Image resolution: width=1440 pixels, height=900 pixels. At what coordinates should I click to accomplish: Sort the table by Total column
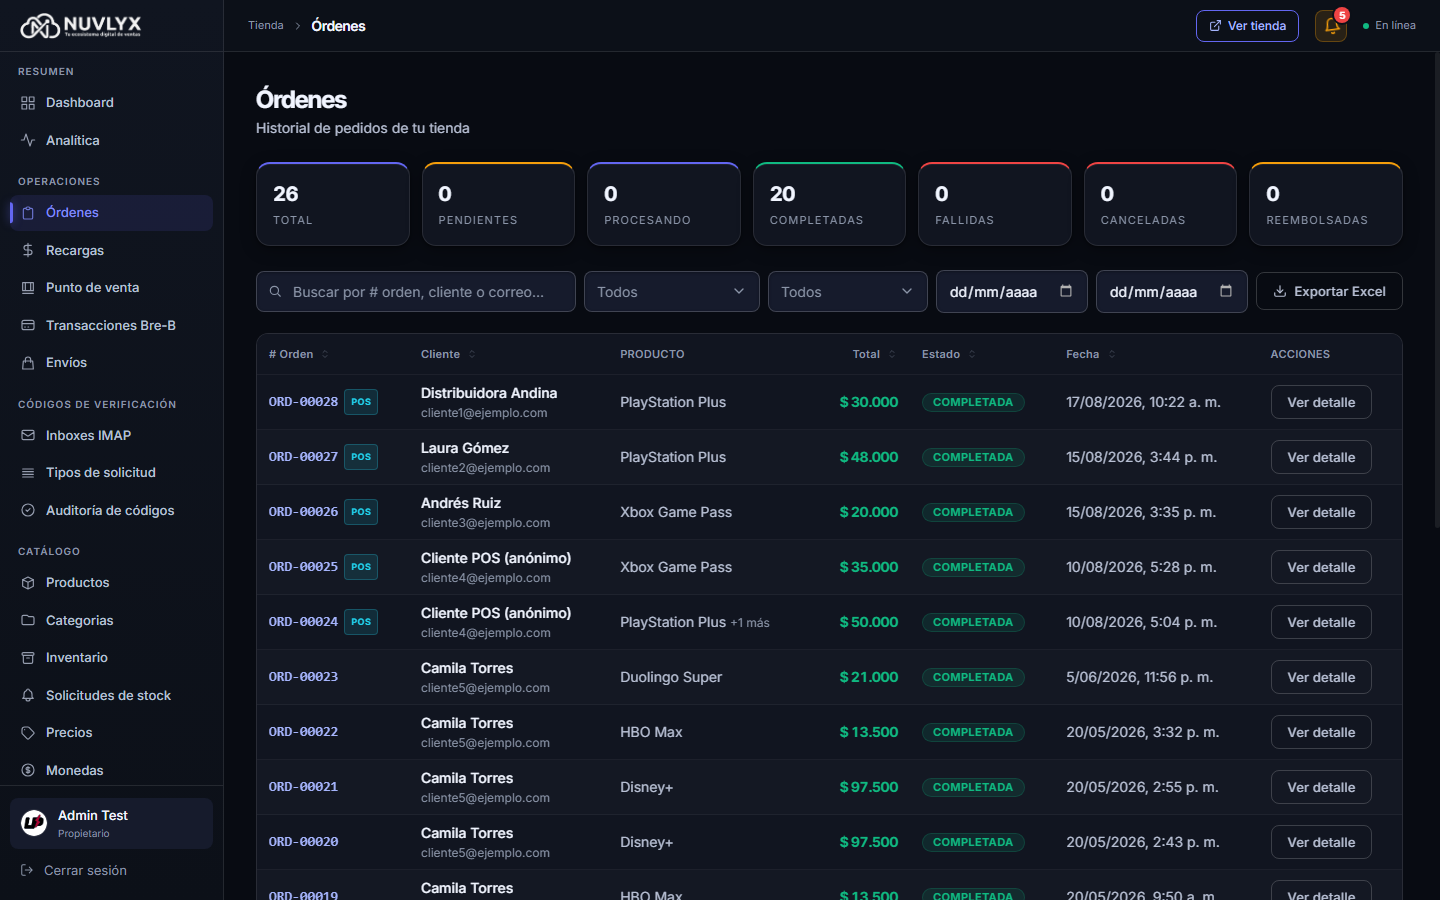pyautogui.click(x=874, y=354)
